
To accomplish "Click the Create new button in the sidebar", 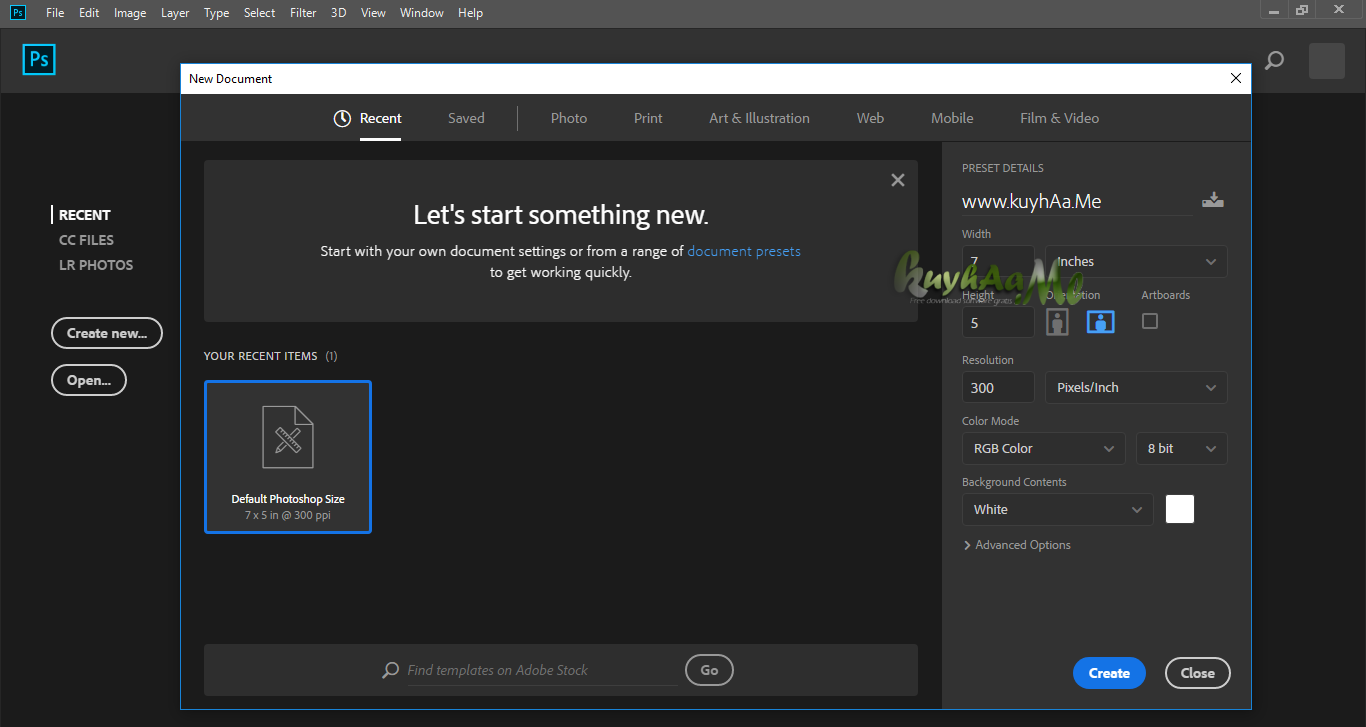I will pyautogui.click(x=106, y=332).
